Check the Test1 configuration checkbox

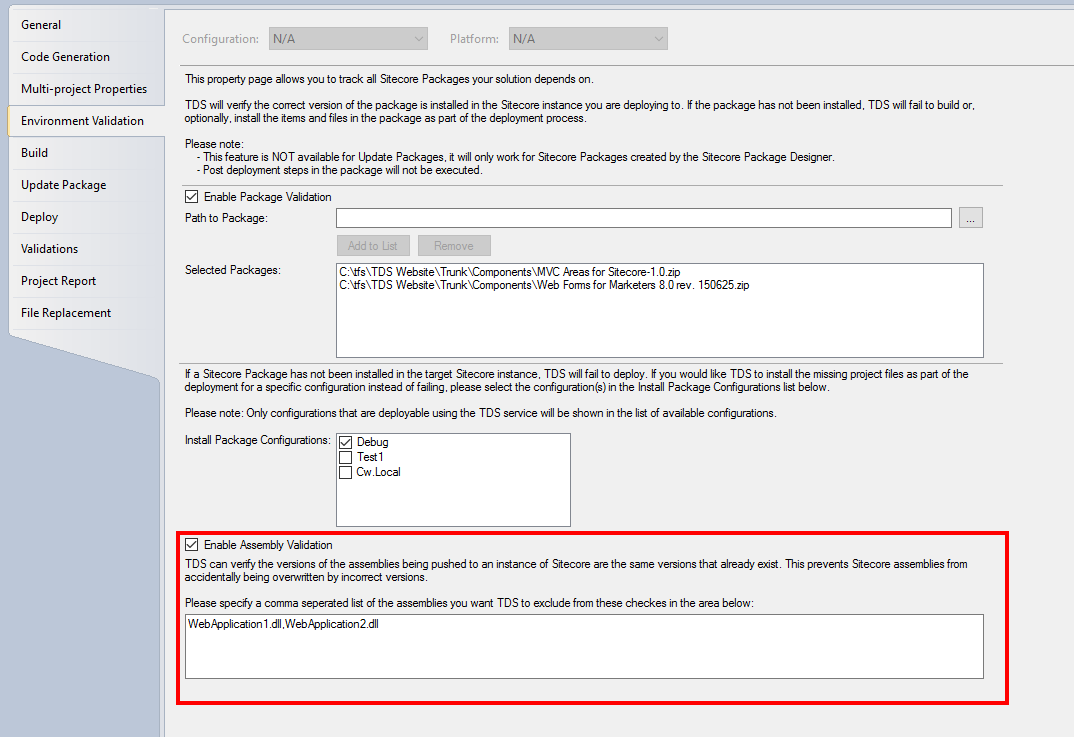click(346, 458)
